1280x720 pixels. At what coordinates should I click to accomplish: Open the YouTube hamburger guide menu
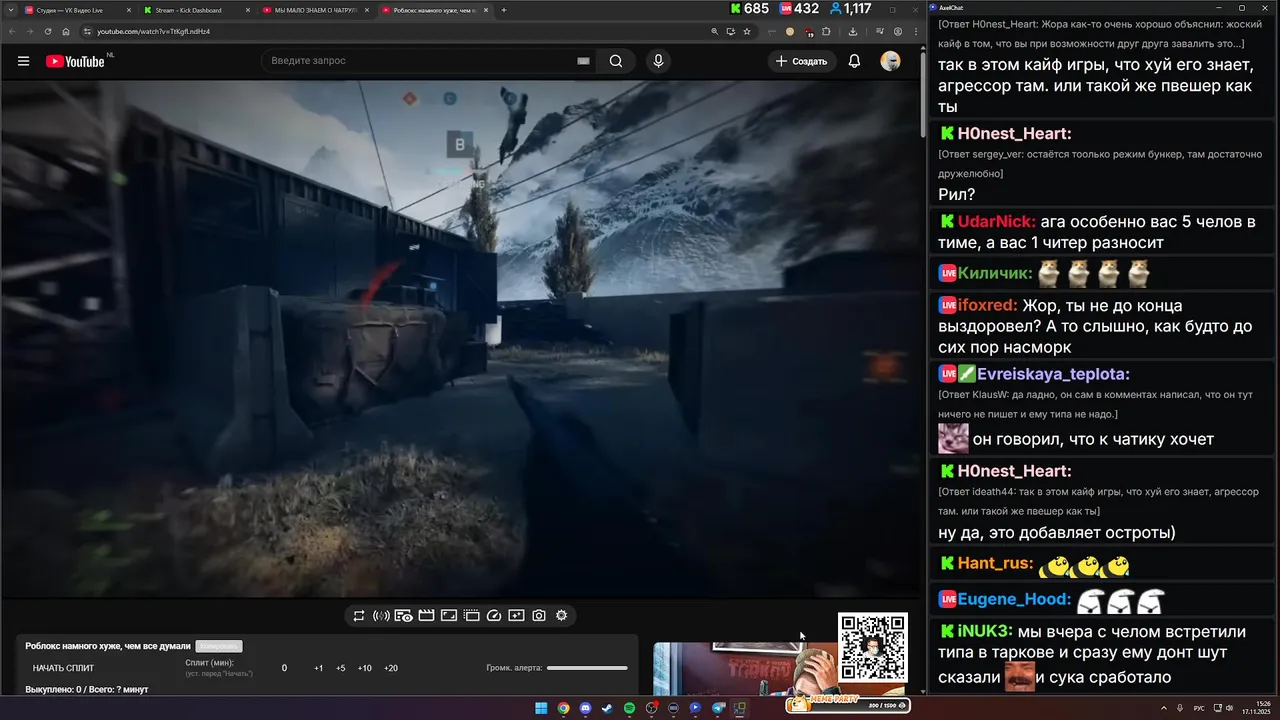[23, 61]
